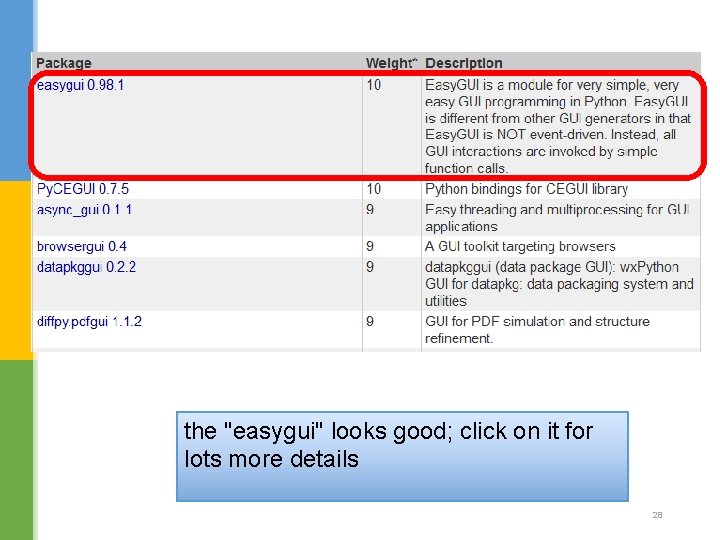Click the datapkggui wxPython GUI description

[x=559, y=284]
